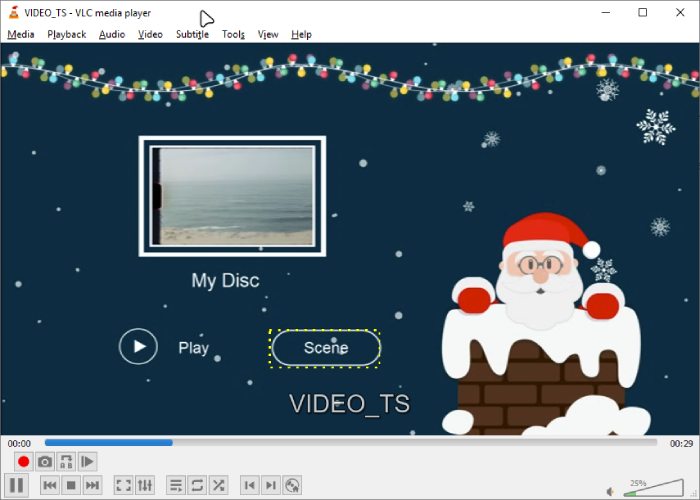700x500 pixels.
Task: Minimize the VLC window
Action: coord(606,12)
